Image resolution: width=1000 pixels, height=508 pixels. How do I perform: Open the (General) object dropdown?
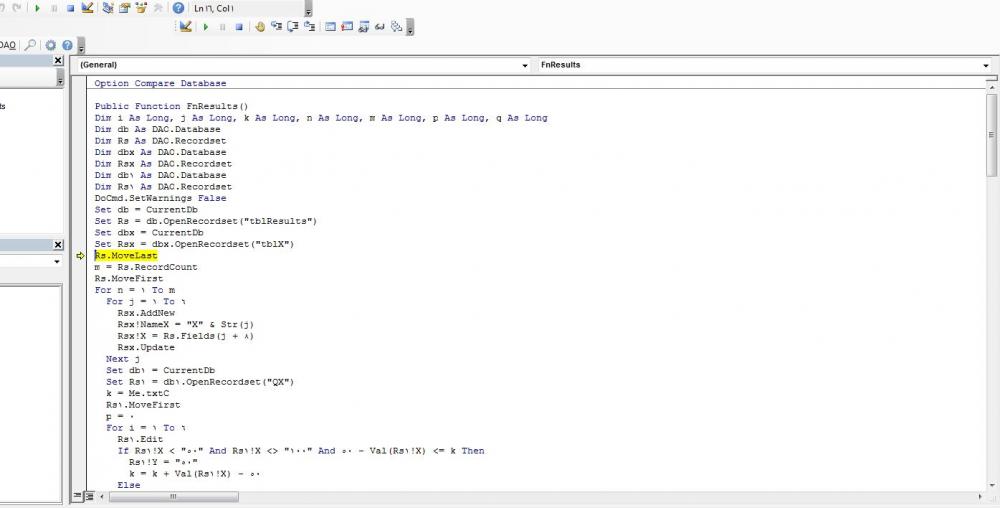[x=526, y=65]
